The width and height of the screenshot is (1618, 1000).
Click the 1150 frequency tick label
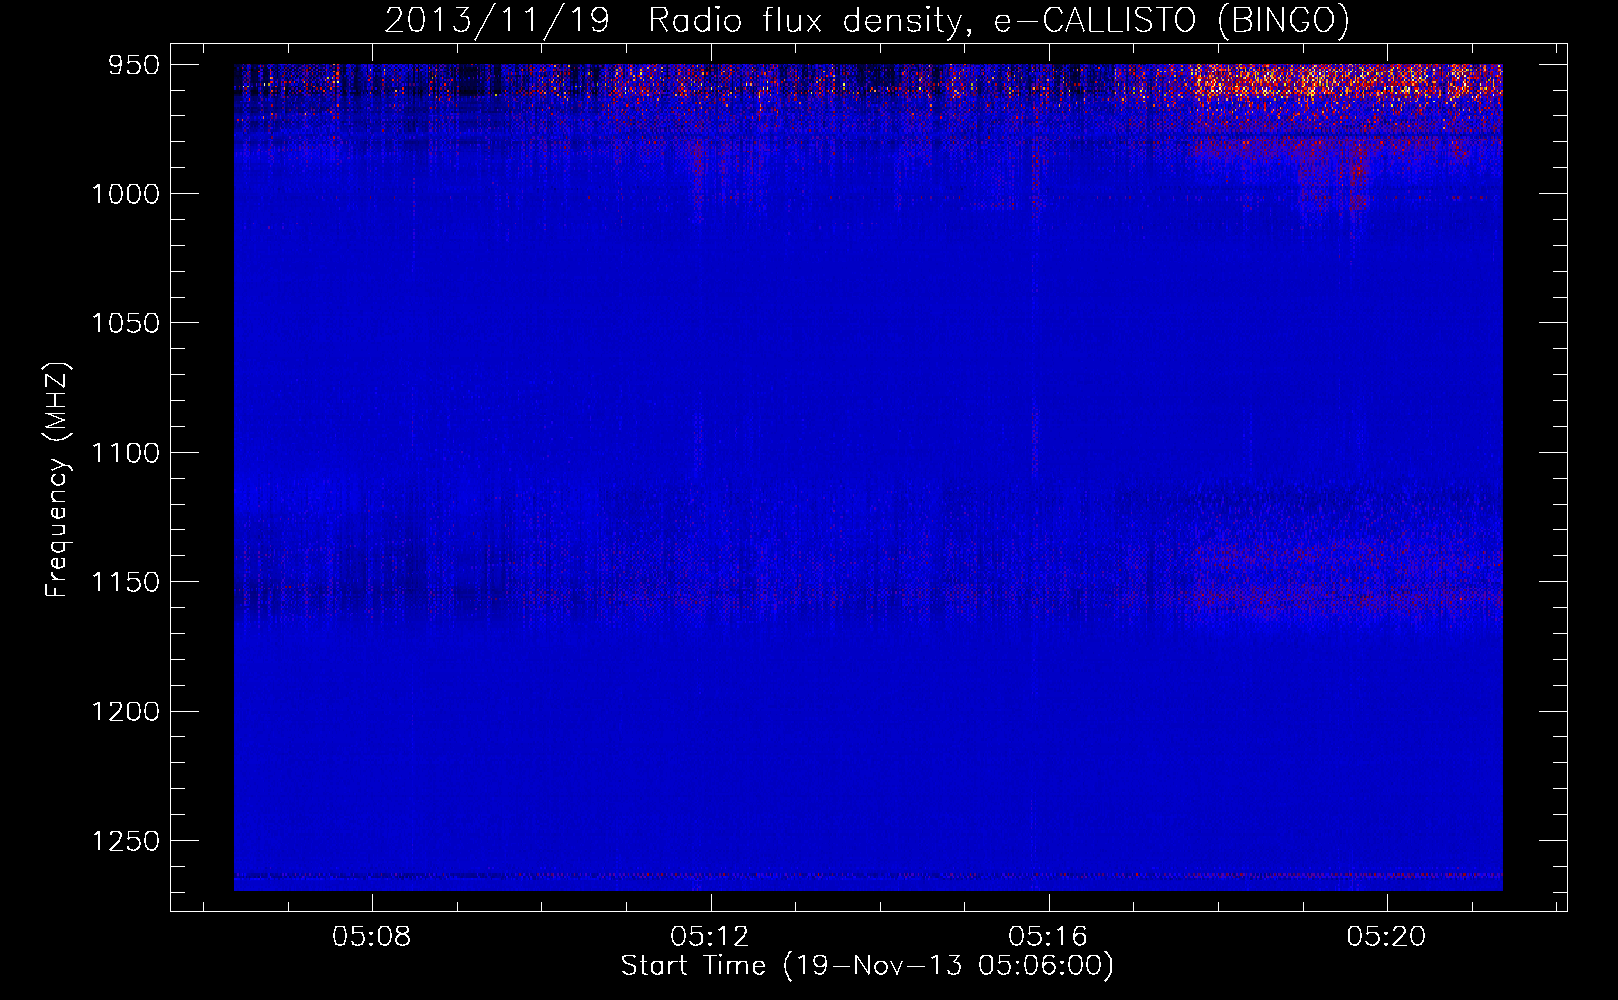pos(126,582)
